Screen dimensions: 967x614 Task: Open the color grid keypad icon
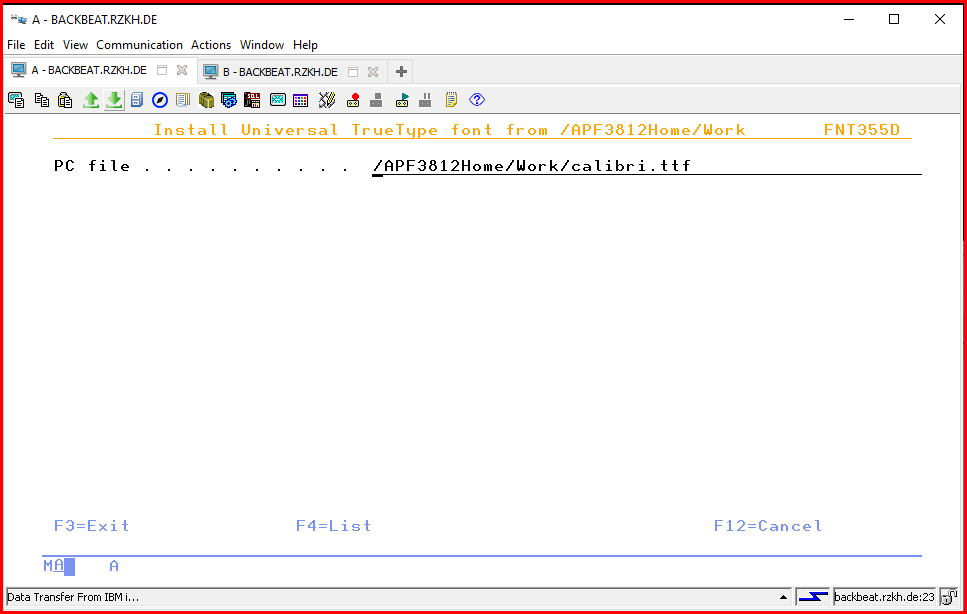tap(301, 100)
